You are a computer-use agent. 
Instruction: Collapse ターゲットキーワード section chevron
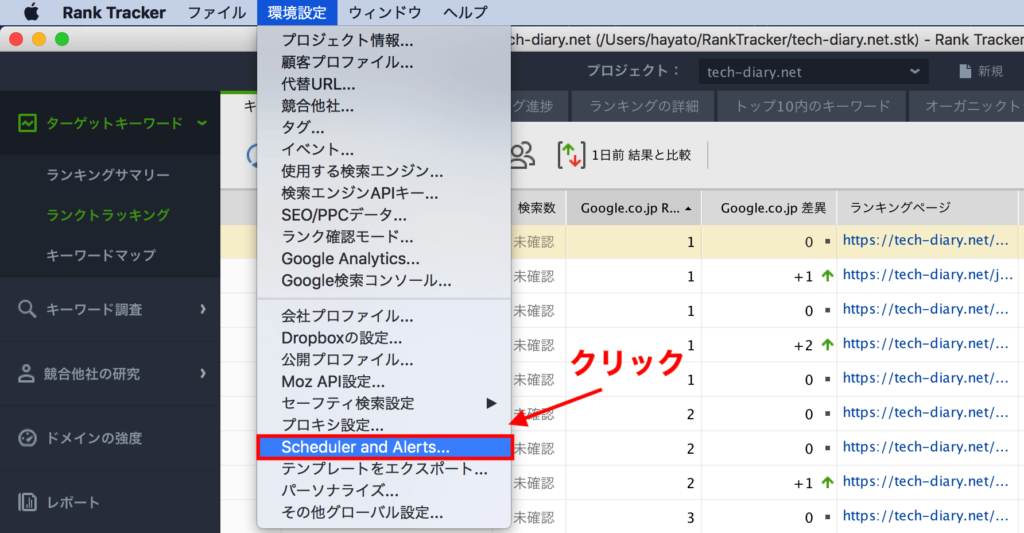(202, 123)
